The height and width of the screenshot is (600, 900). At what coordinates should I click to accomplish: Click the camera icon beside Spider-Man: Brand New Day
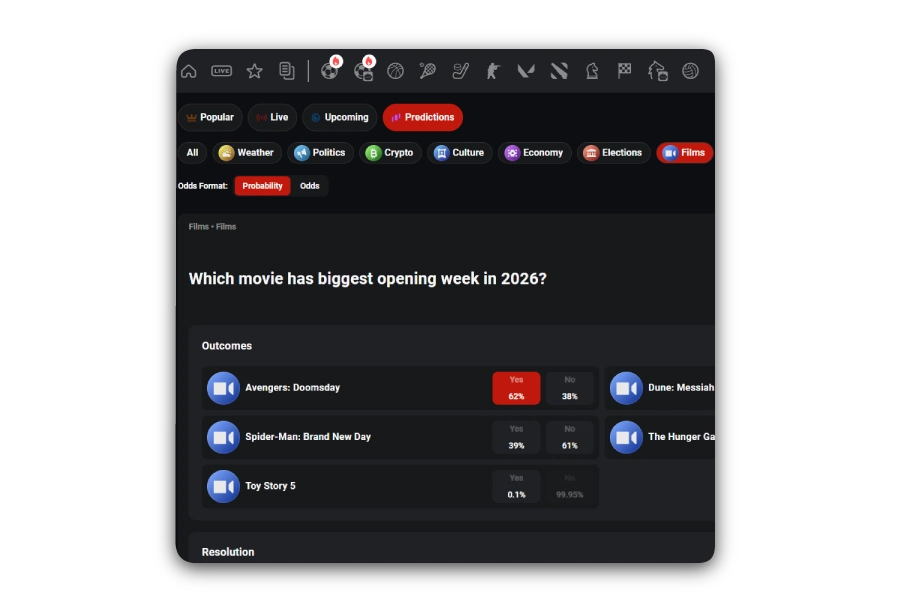223,438
